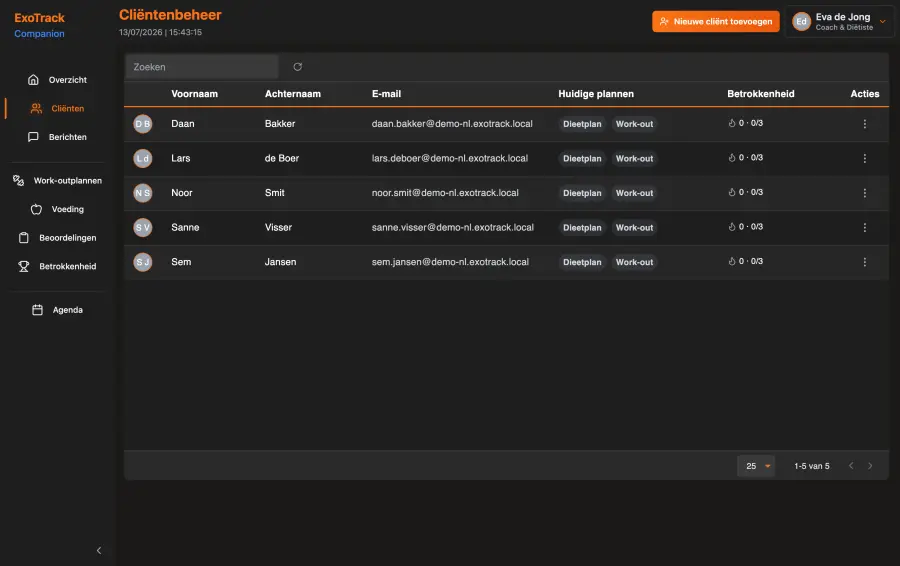Go to Work-outplannen in the sidebar
This screenshot has width=900, height=566.
57,180
